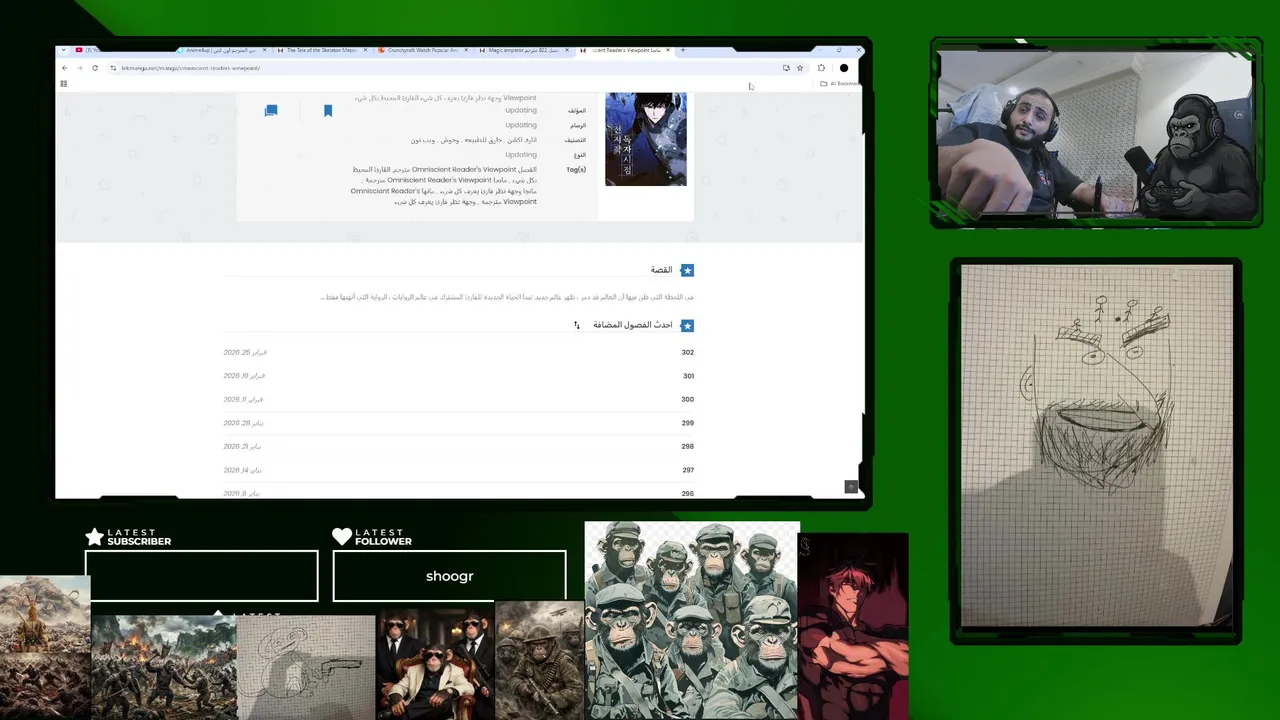Open the comments speech-bubble icon
The image size is (1280, 720).
[271, 111]
